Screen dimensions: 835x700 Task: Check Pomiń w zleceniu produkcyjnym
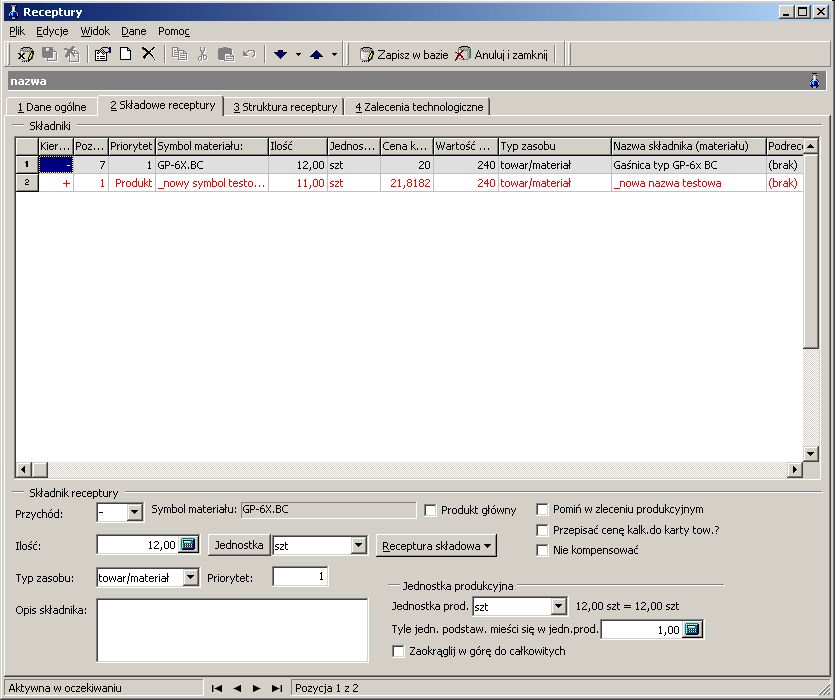point(542,509)
